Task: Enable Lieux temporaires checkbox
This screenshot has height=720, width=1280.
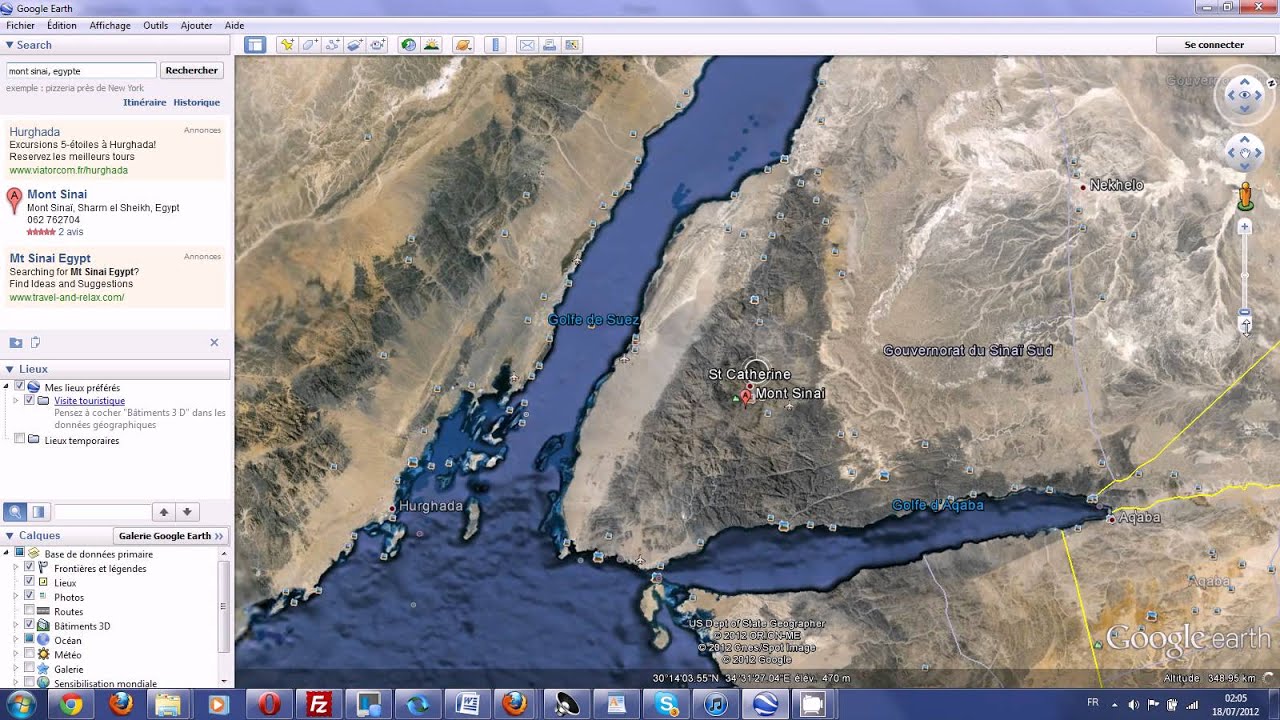Action: tap(19, 439)
